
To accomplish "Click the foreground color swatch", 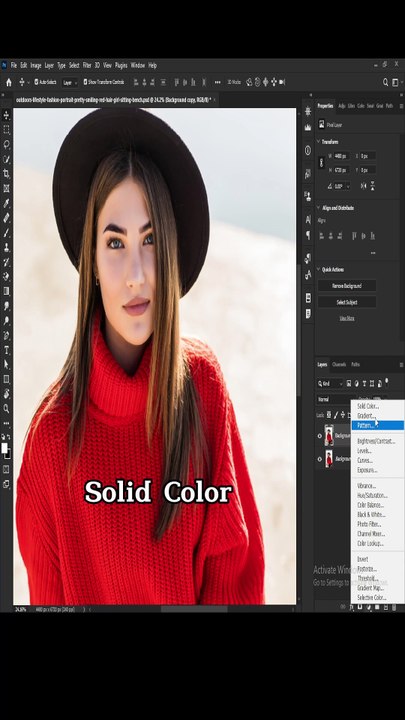I will tap(5, 447).
